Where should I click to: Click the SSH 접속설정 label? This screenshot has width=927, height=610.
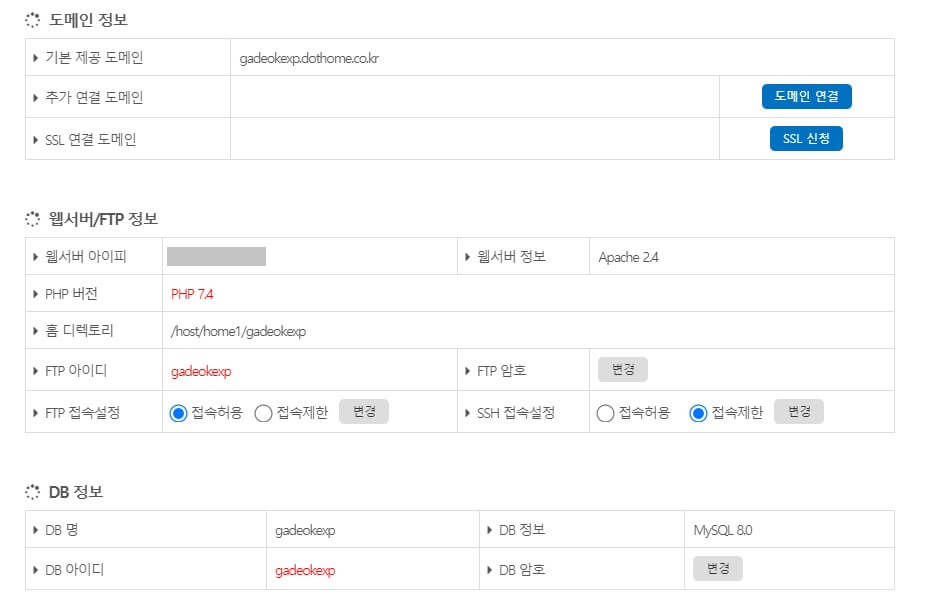516,413
